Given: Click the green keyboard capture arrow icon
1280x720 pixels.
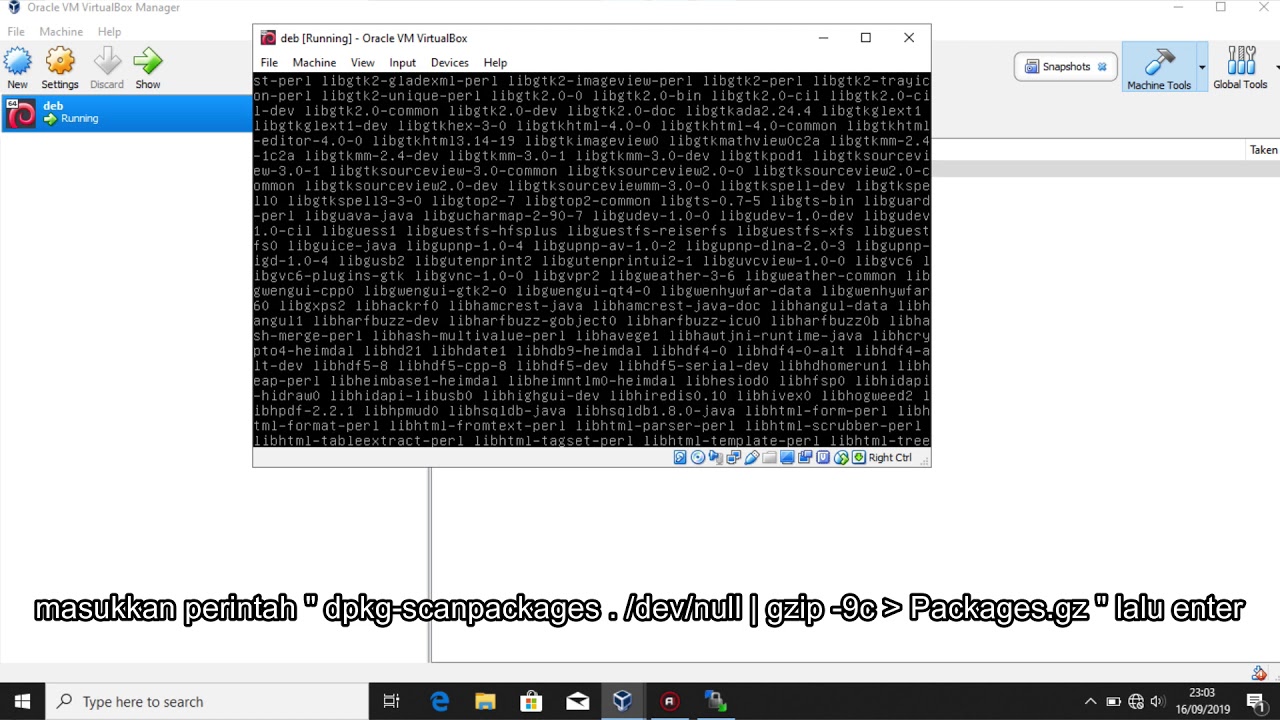Looking at the screenshot, I should [859, 457].
